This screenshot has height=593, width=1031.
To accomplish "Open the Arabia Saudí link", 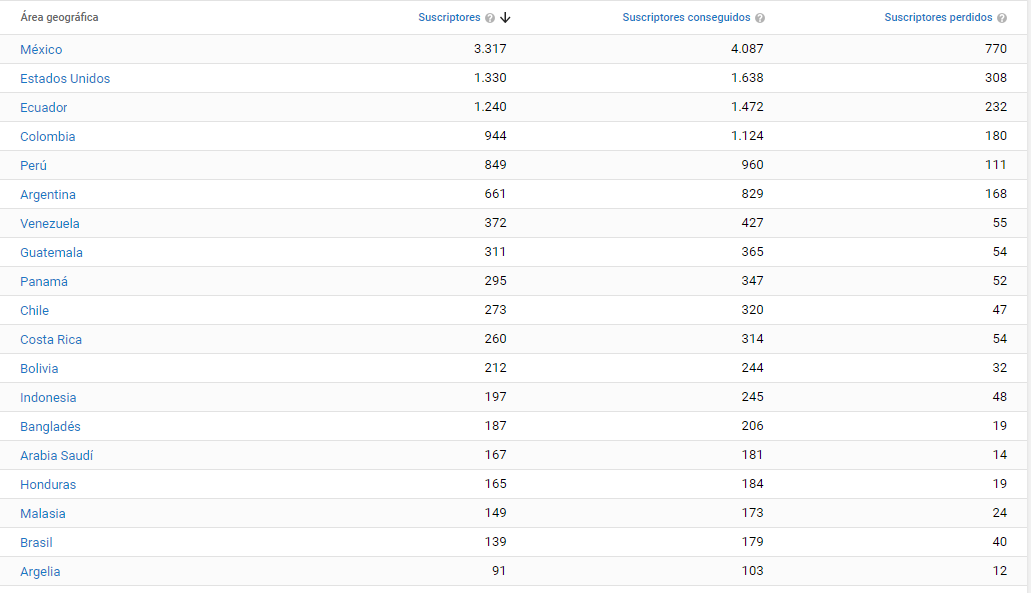I will pos(57,455).
